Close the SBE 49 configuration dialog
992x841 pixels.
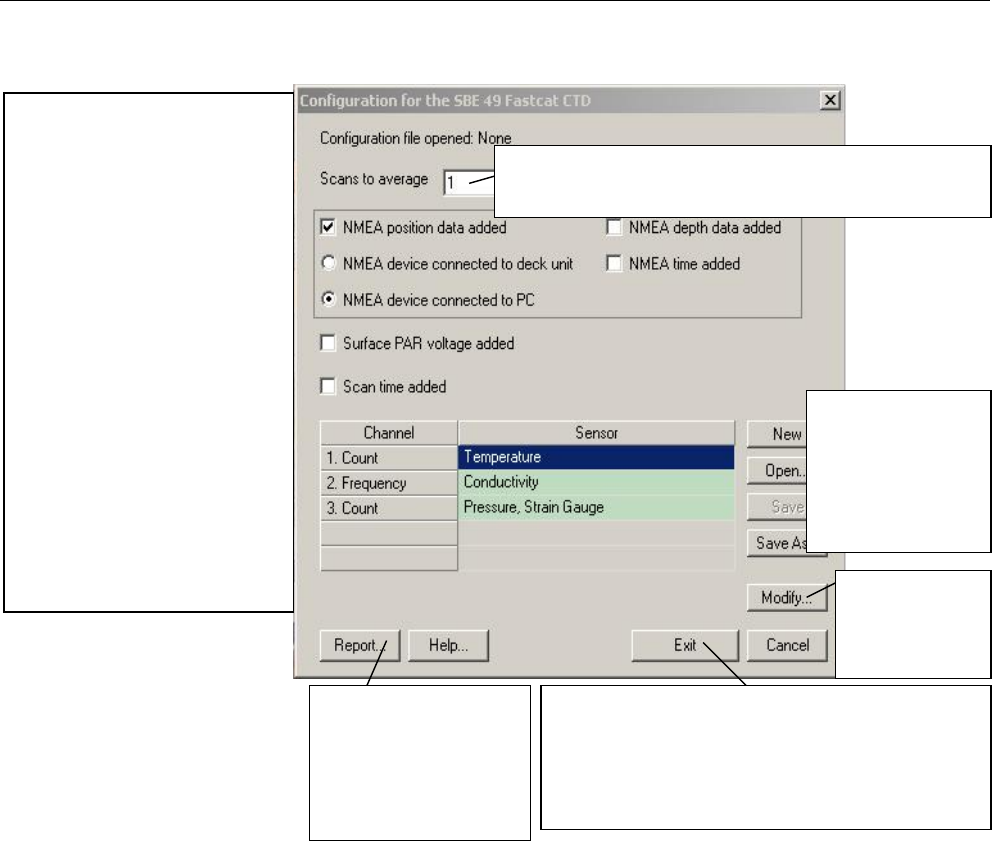829,100
